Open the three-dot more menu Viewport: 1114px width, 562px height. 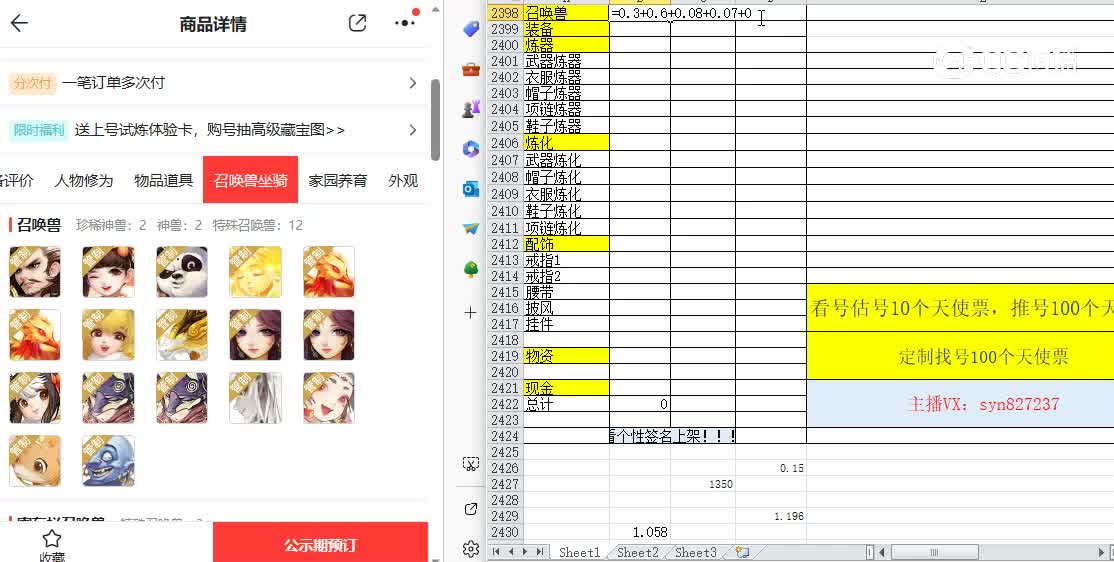[x=404, y=23]
